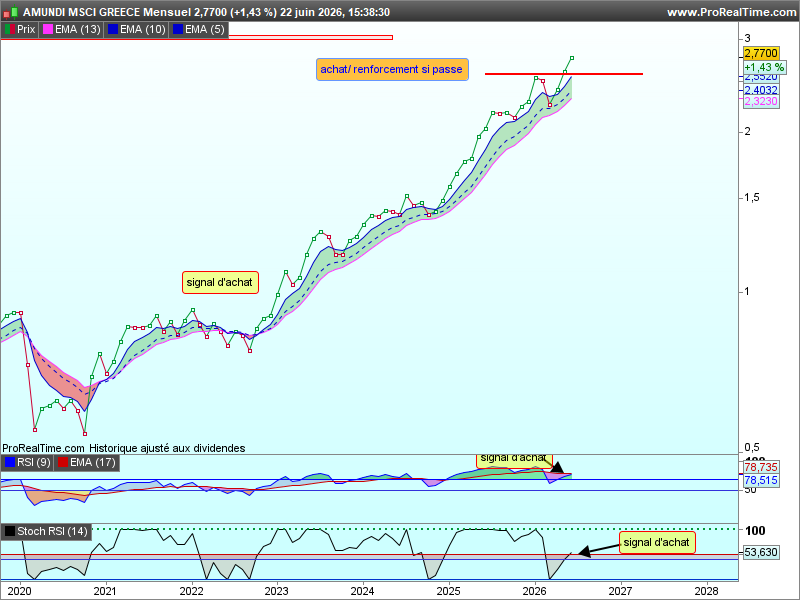Select the 'achat/ renforcement si passe' annotation
The image size is (800, 600).
coord(392,69)
